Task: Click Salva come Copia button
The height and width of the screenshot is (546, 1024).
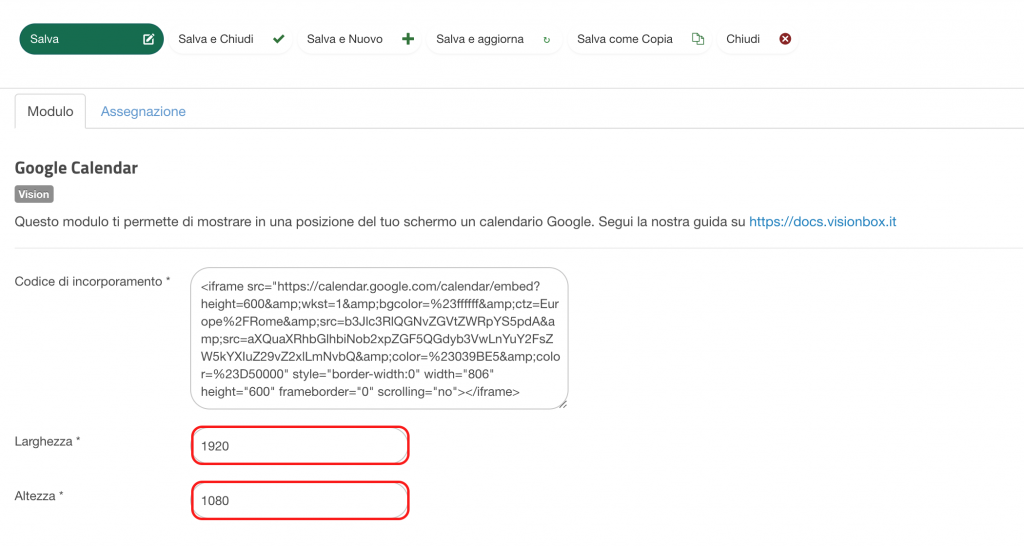Action: tap(639, 39)
